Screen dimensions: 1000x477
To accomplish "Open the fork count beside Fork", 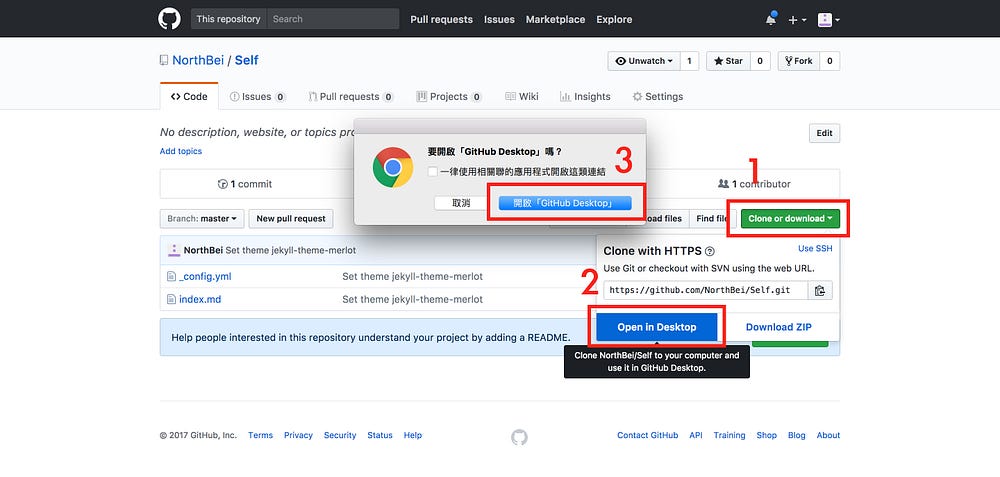I will (x=830, y=61).
